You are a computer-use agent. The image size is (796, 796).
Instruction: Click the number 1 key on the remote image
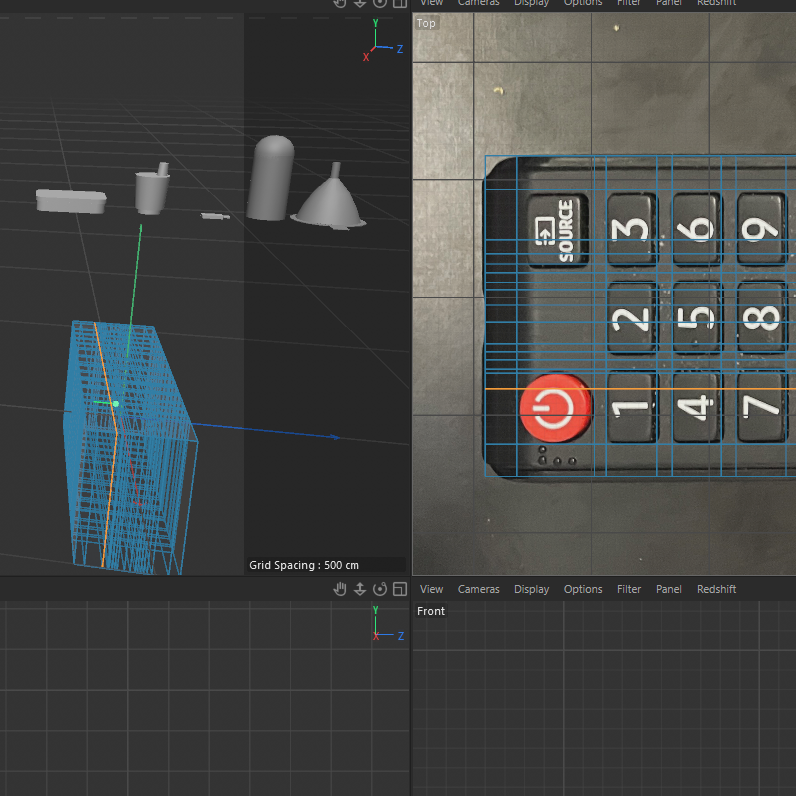point(631,408)
